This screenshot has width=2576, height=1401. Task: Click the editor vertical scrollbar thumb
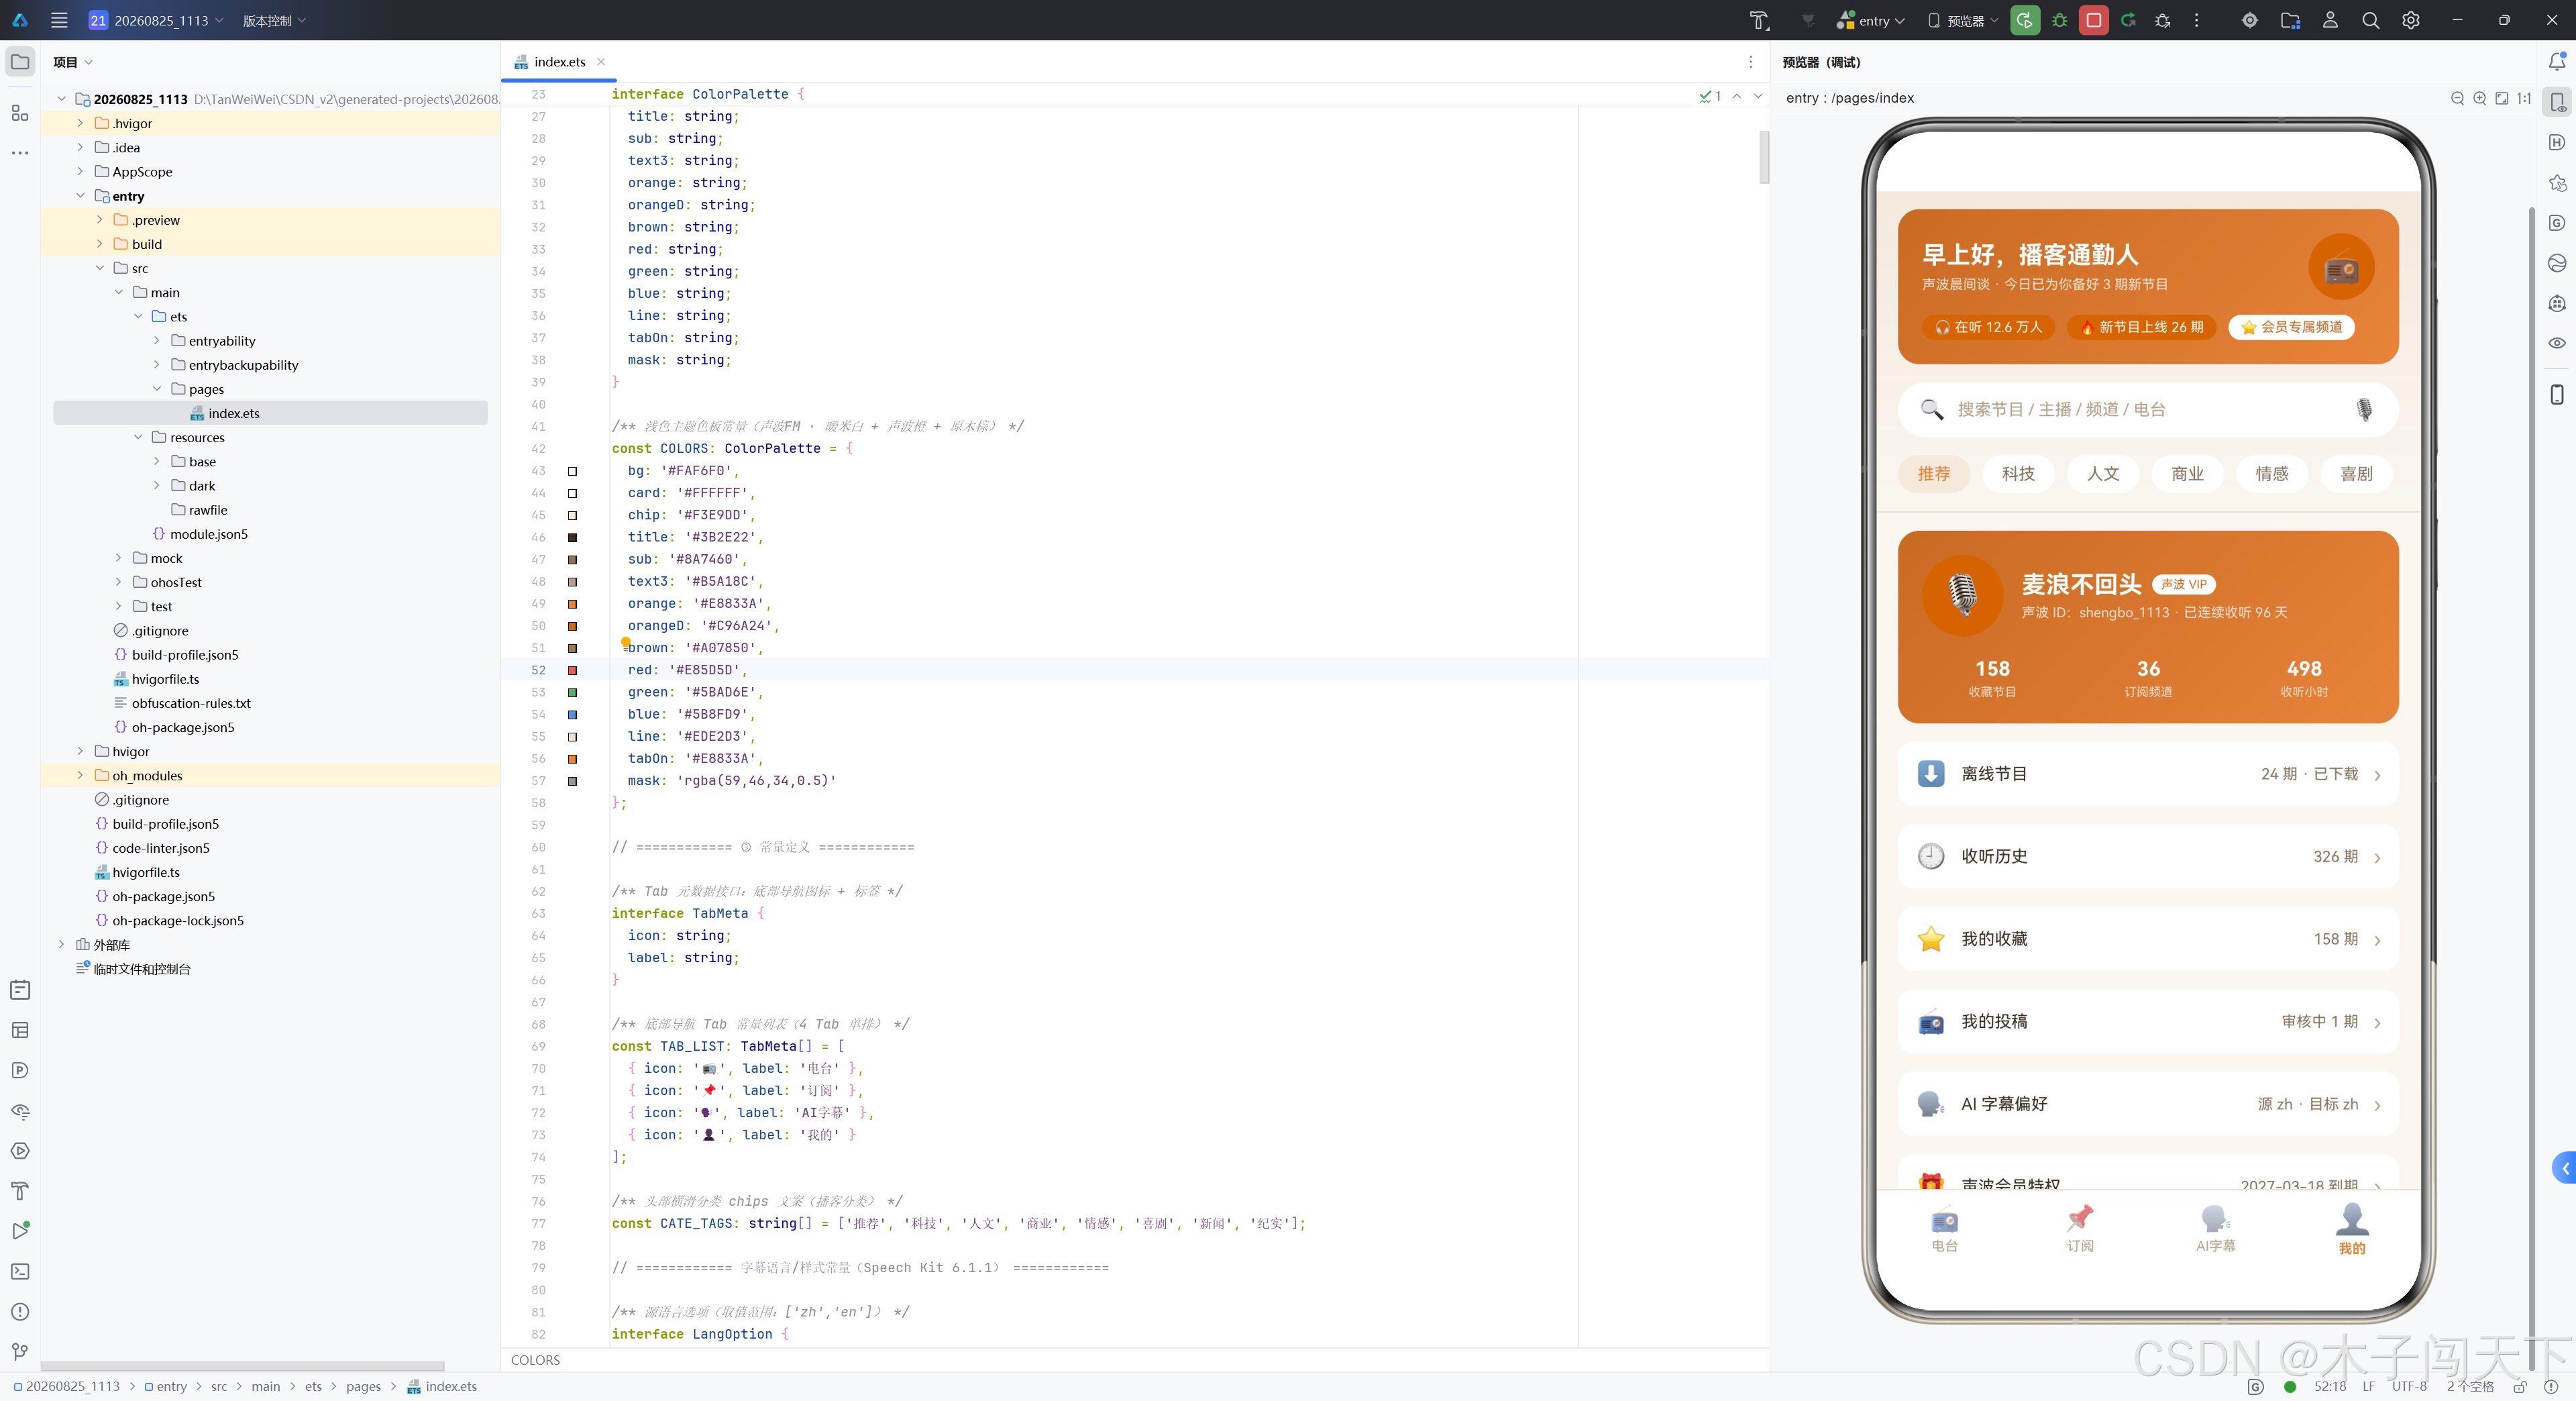click(x=1764, y=158)
